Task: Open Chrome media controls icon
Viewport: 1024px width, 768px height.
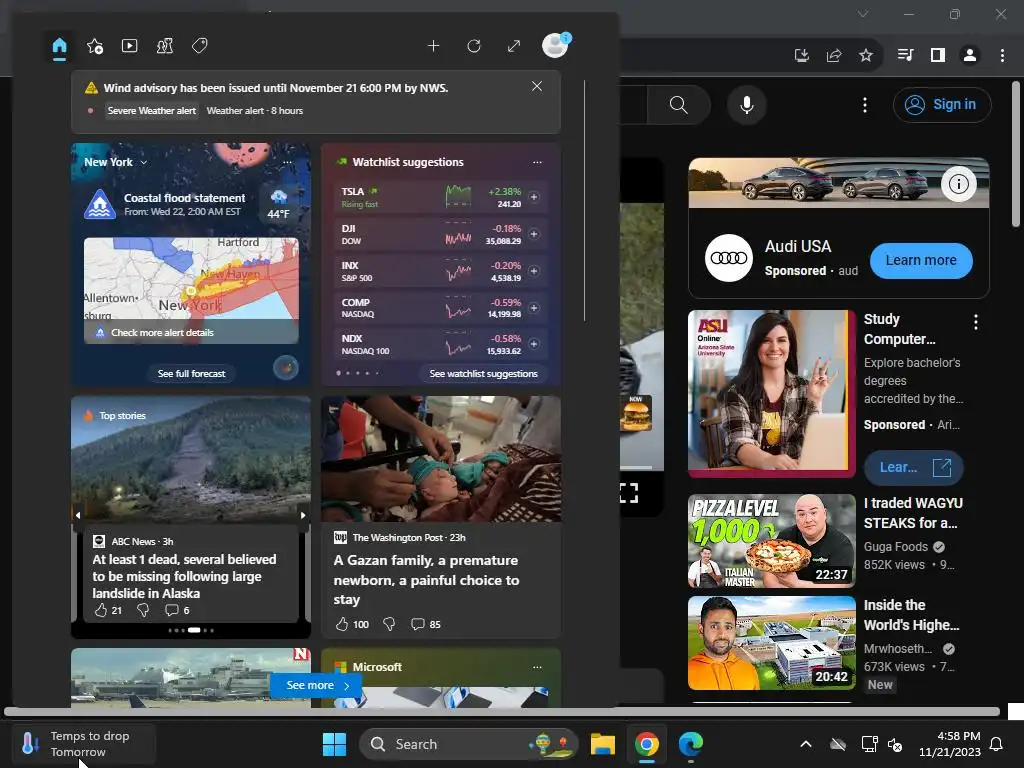Action: point(906,56)
